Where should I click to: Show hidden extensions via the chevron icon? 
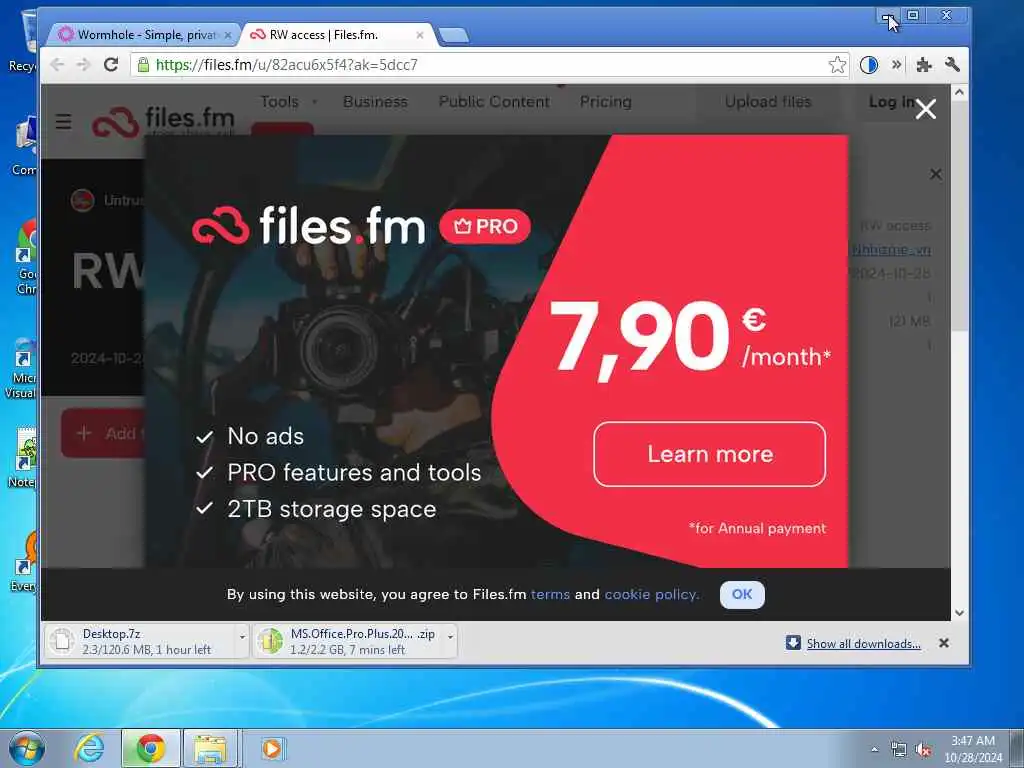tap(897, 64)
